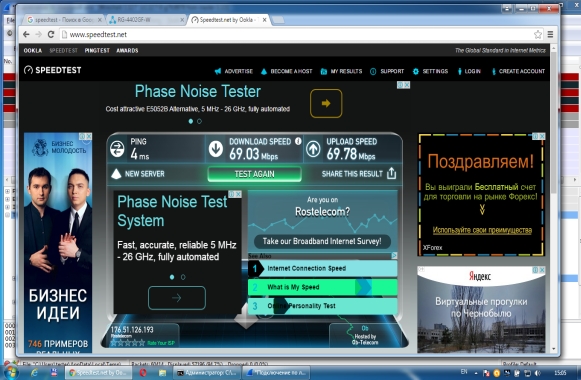Click the www.speedtest.net address bar
This screenshot has width=581, height=380.
pyautogui.click(x=296, y=34)
